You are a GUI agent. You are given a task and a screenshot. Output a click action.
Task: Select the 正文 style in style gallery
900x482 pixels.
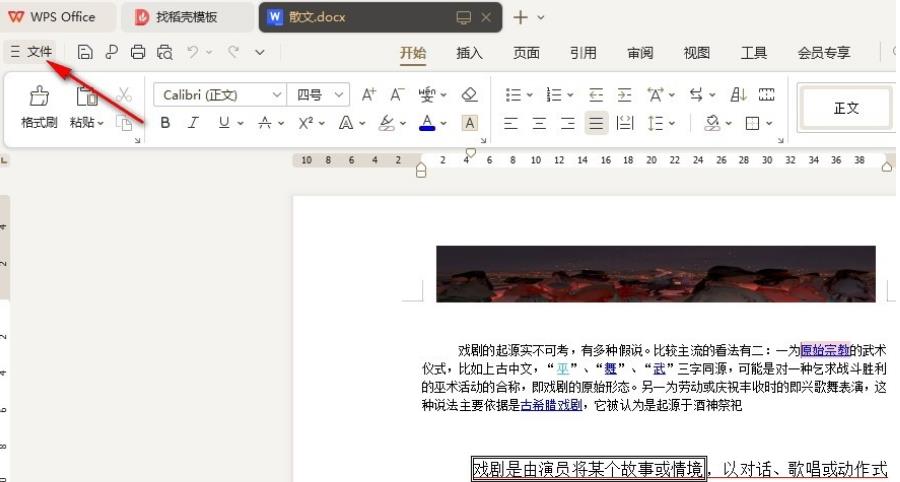(846, 108)
